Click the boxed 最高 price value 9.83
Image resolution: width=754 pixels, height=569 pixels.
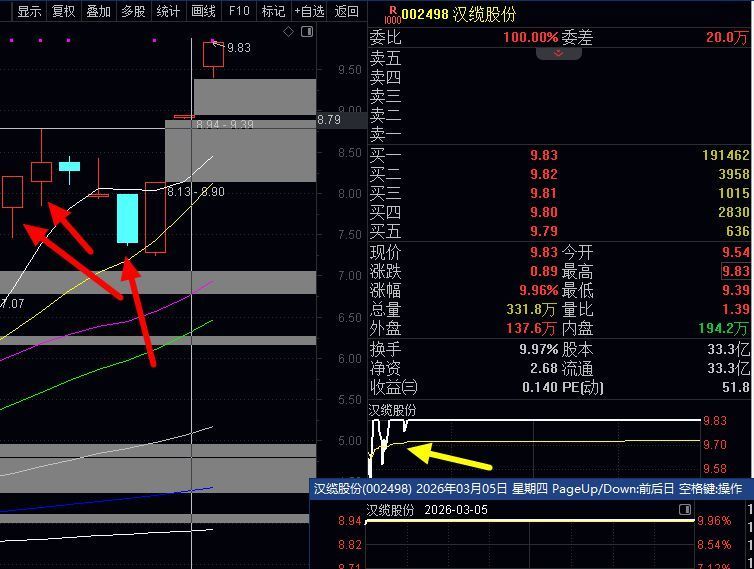(x=735, y=271)
